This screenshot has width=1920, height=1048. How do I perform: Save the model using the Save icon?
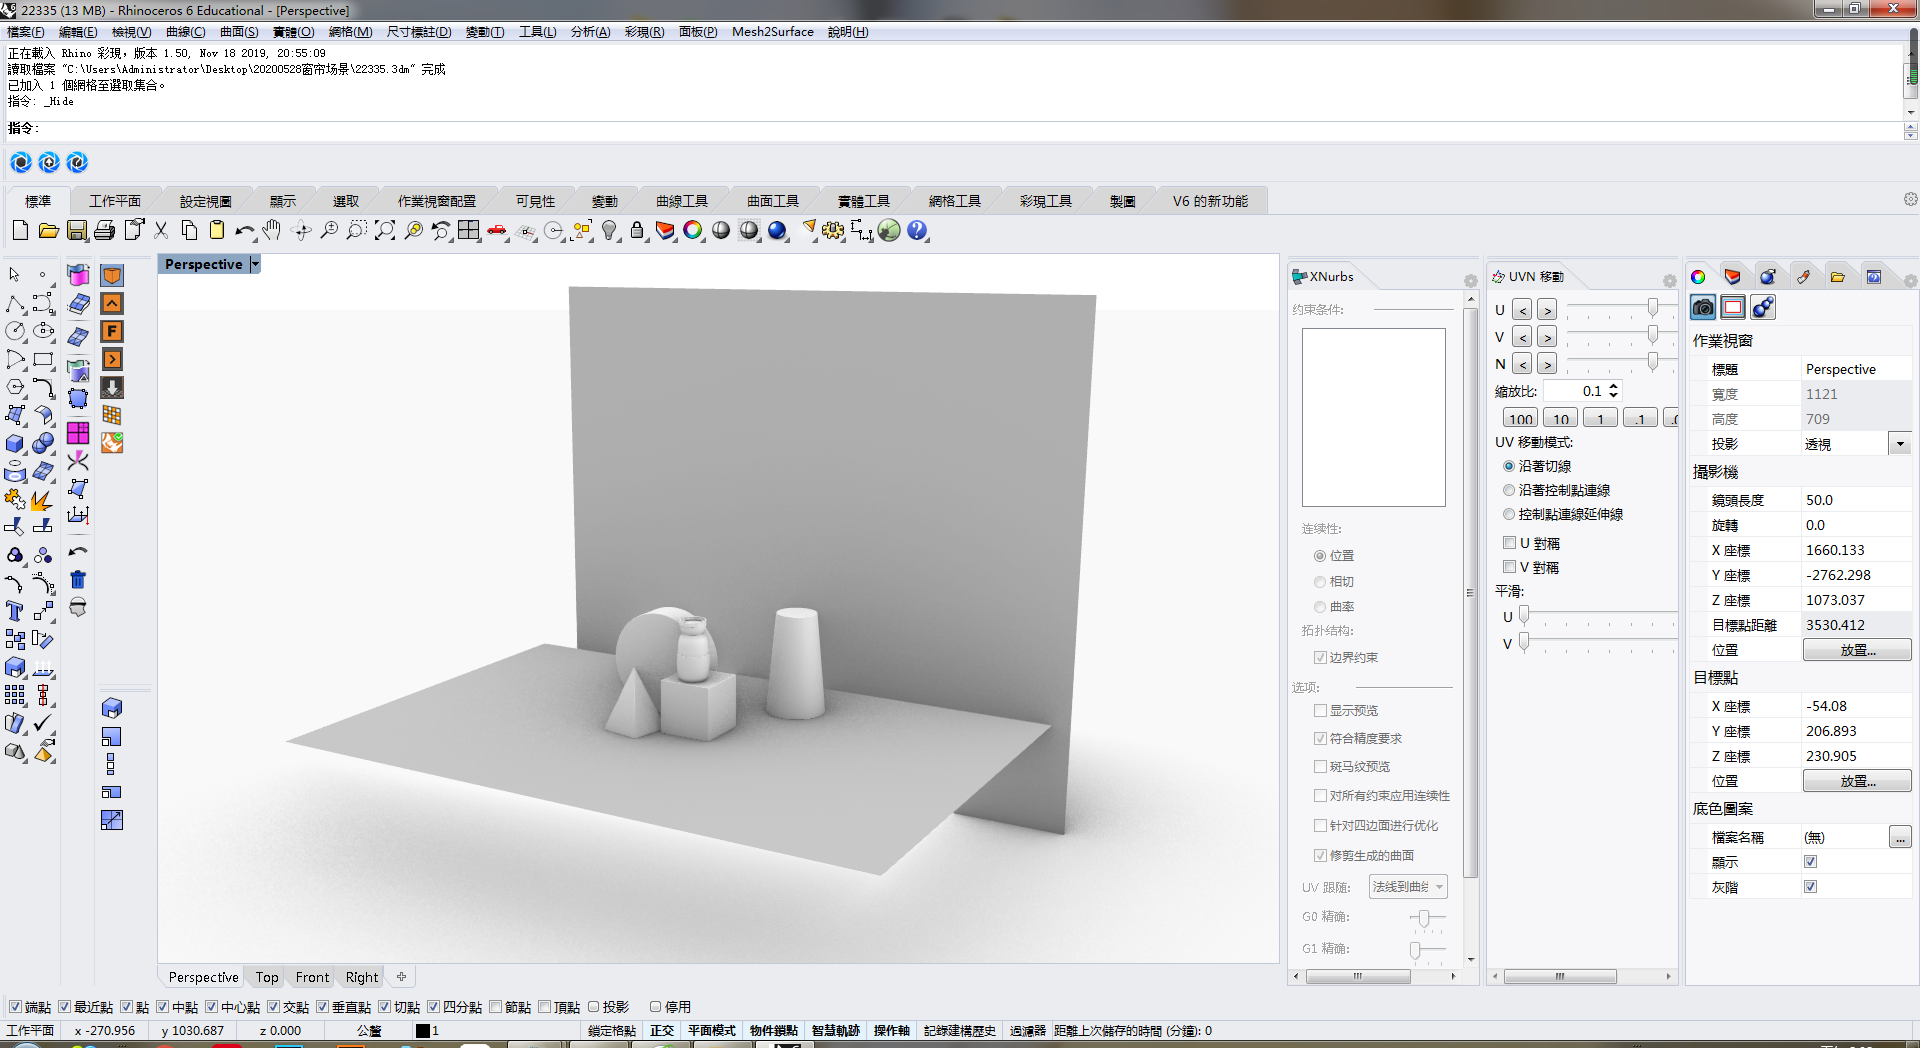[76, 230]
